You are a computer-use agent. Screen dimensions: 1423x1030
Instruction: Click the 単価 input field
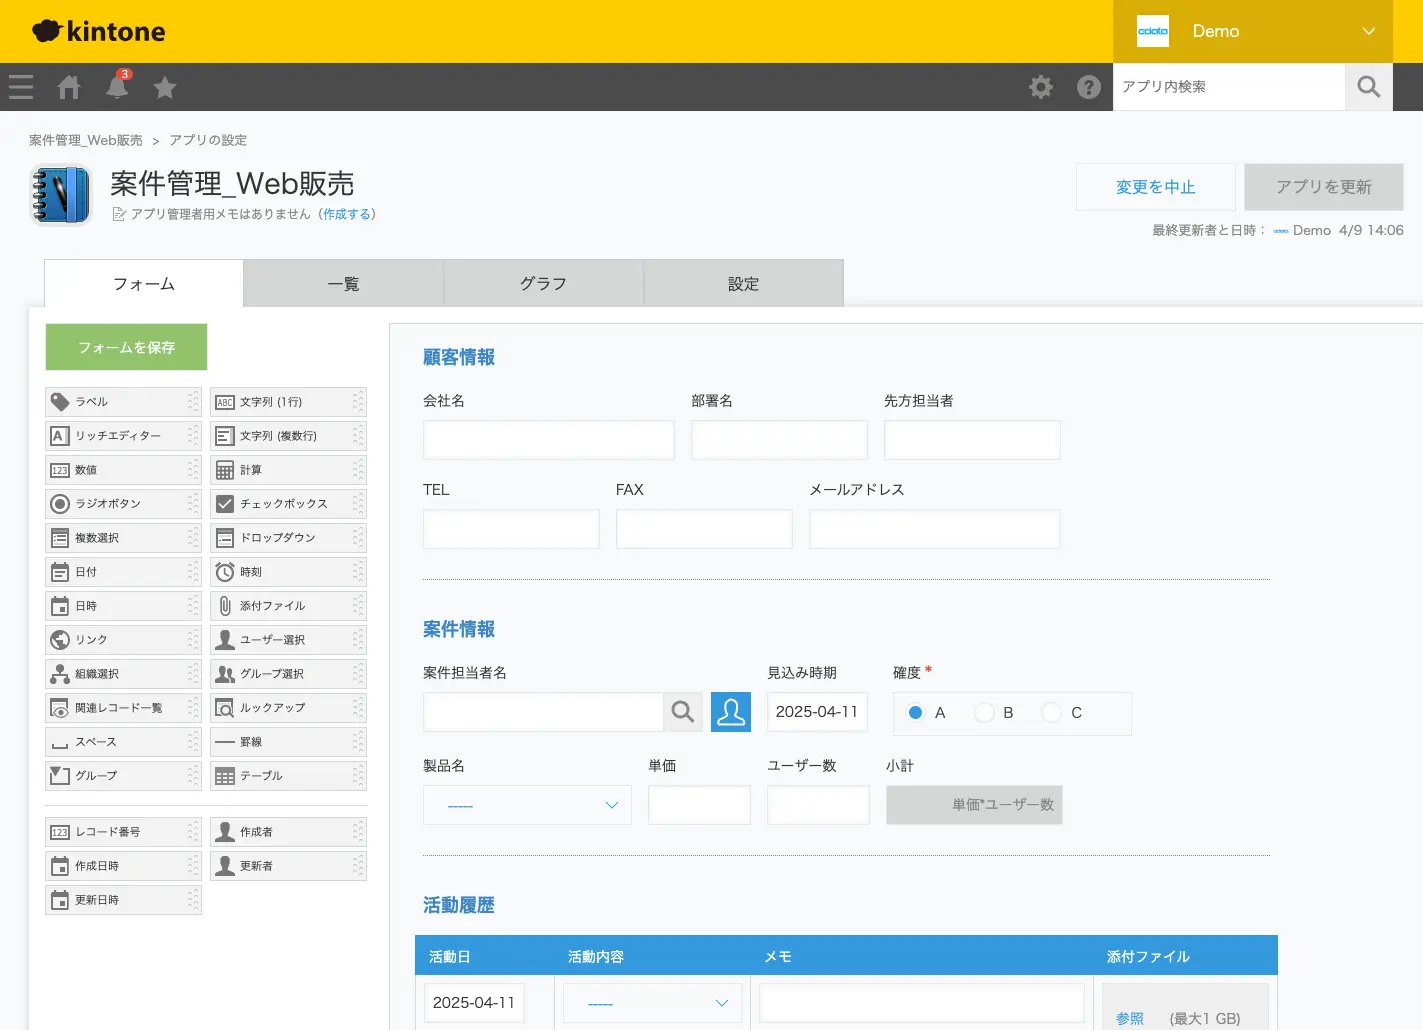pyautogui.click(x=699, y=805)
